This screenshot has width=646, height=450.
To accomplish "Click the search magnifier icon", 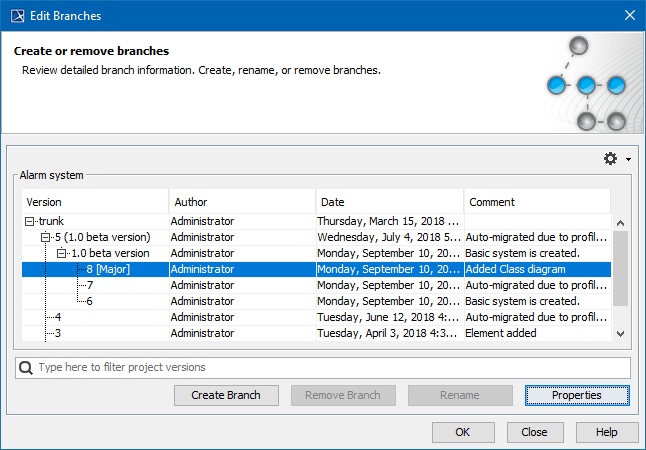I will point(27,368).
